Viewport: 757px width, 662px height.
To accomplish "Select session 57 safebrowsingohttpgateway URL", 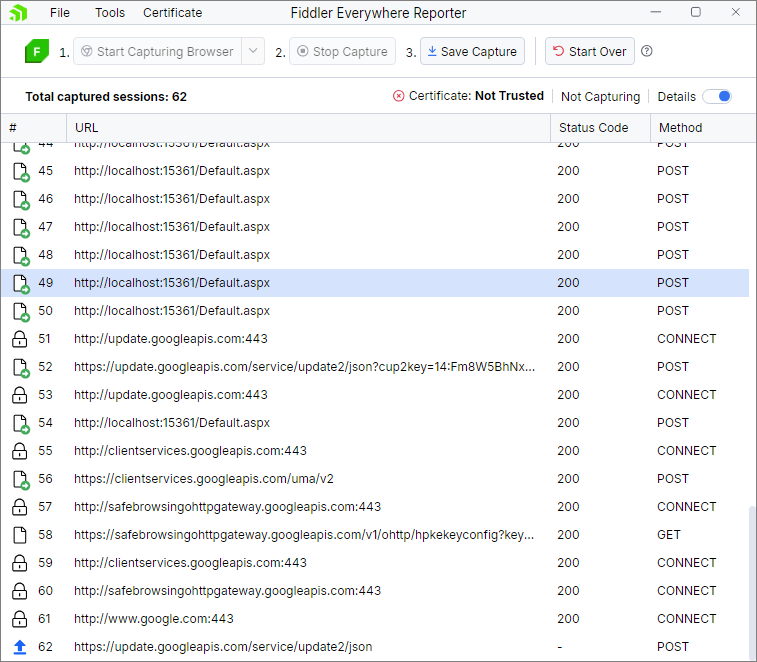I will click(227, 507).
